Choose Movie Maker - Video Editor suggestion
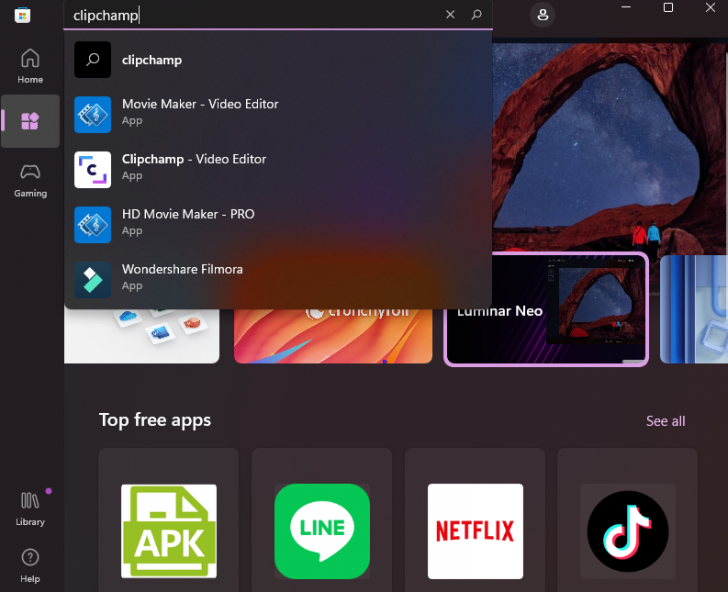728x592 pixels. pyautogui.click(x=278, y=114)
